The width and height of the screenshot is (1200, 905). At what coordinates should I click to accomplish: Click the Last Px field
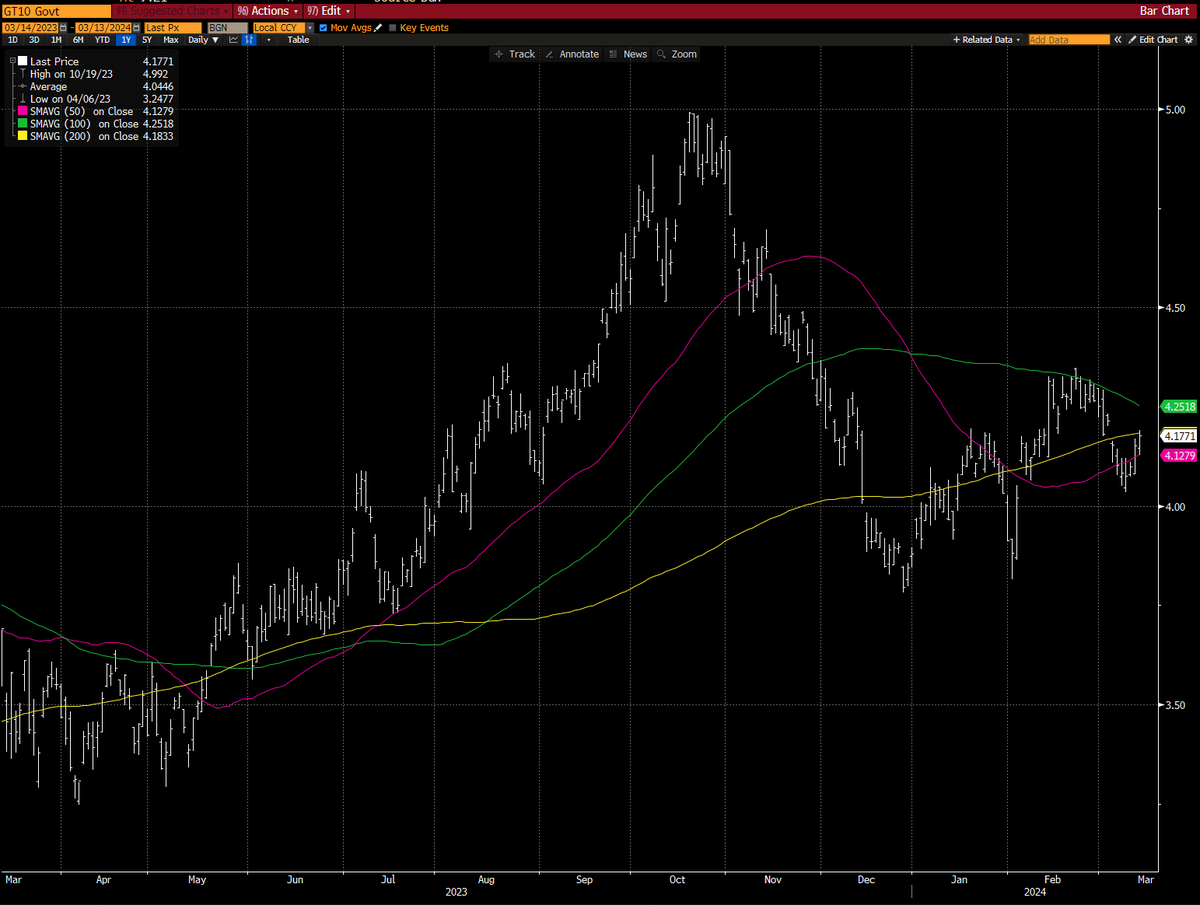[x=173, y=28]
